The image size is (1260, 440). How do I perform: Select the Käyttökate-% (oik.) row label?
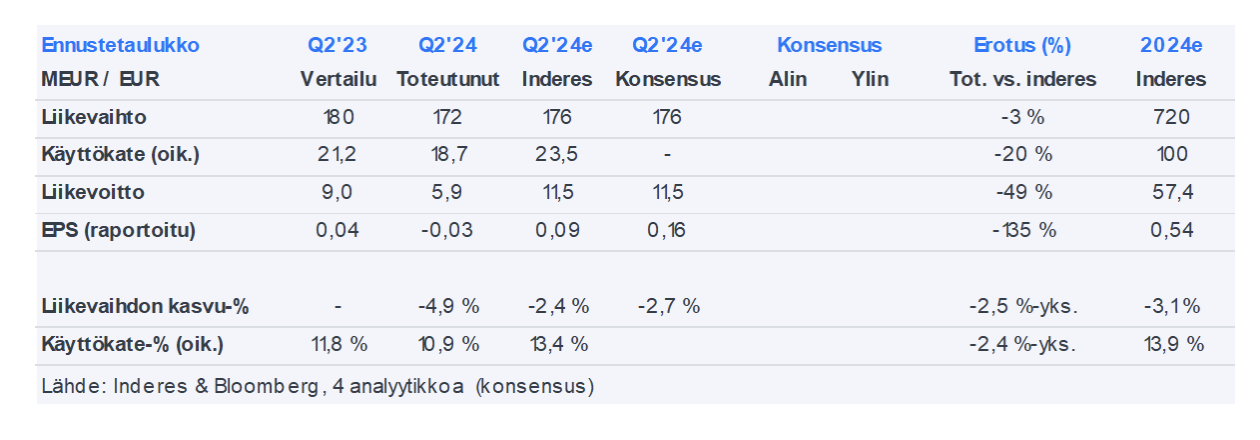pos(132,344)
